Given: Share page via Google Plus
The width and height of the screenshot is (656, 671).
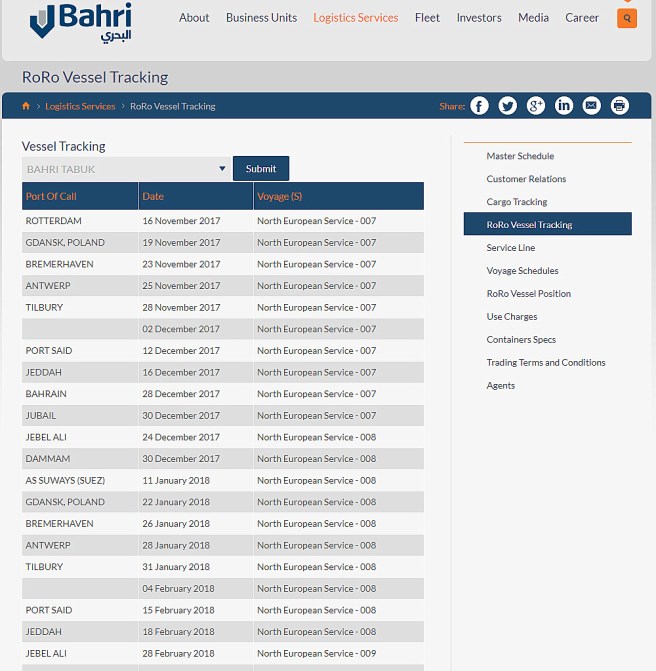Looking at the screenshot, I should [536, 106].
